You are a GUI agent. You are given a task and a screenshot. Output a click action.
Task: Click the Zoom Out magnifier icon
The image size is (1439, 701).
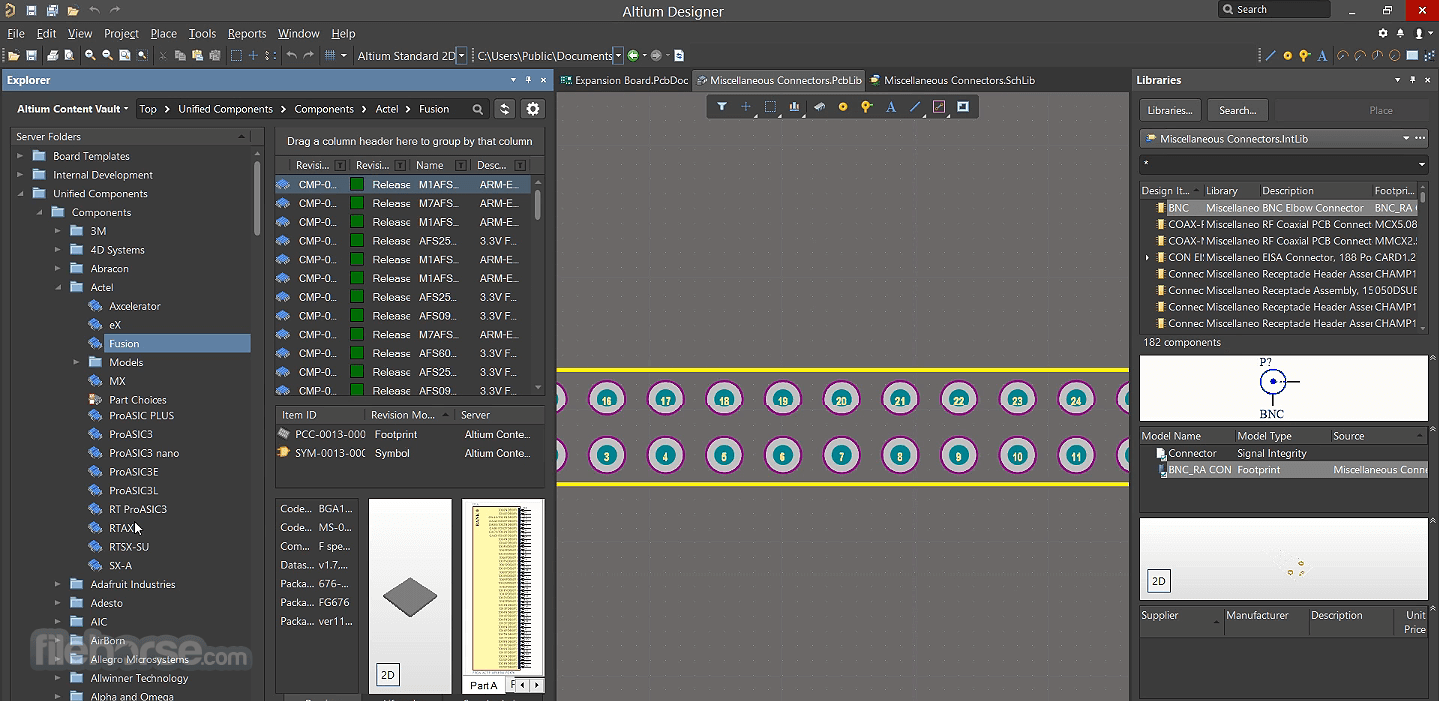click(107, 56)
